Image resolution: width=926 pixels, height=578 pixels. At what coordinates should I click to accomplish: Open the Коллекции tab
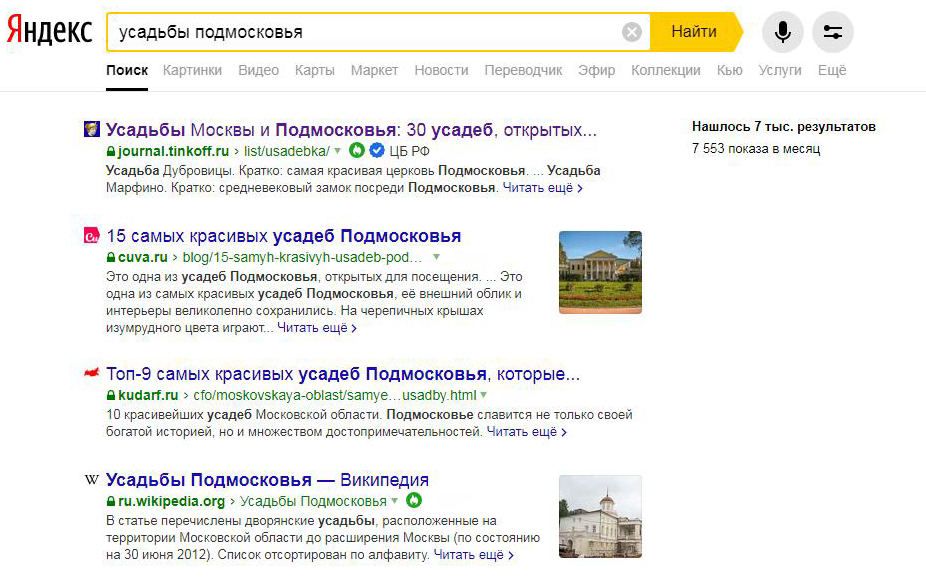pyautogui.click(x=666, y=70)
